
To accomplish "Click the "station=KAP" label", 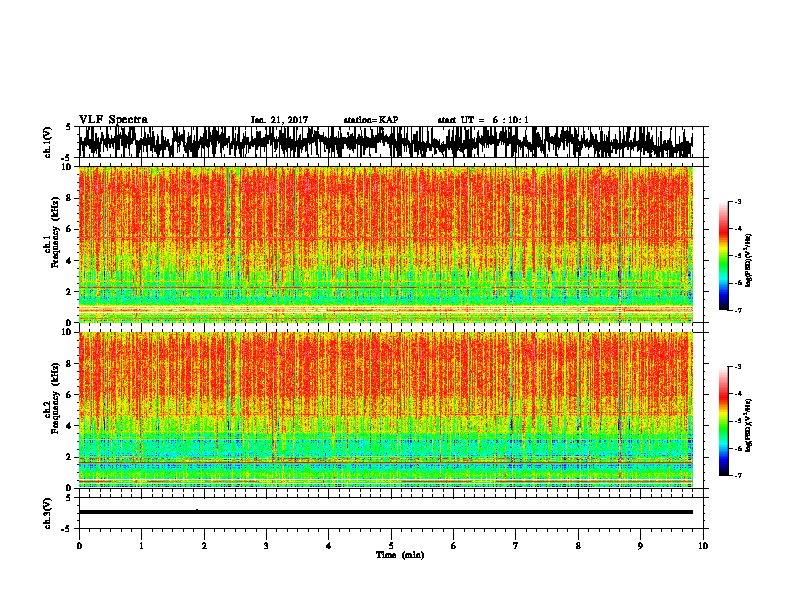I will coord(371,120).
